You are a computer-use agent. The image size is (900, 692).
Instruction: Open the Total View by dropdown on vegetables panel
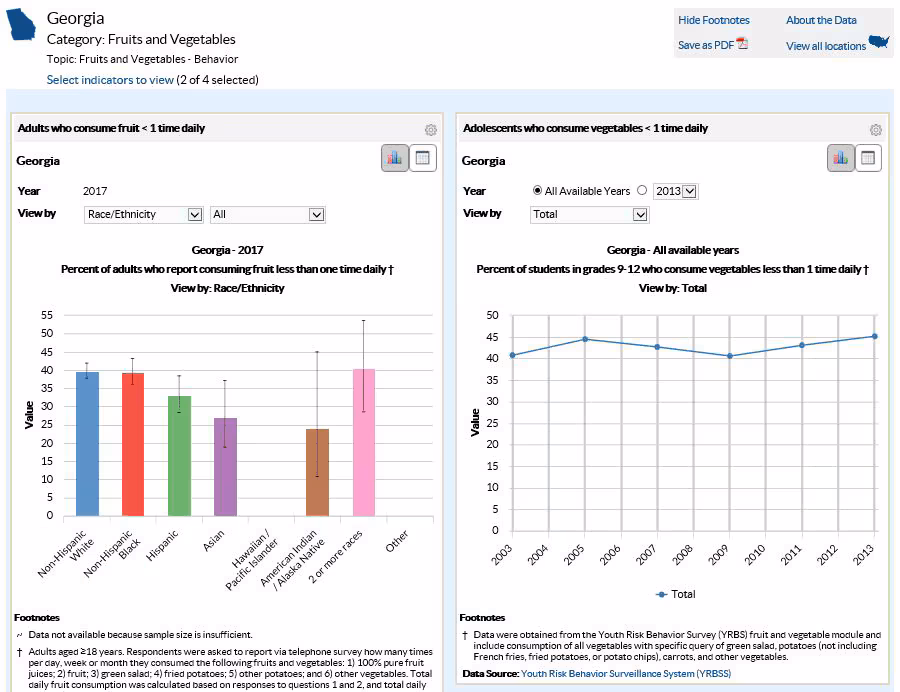pos(586,214)
